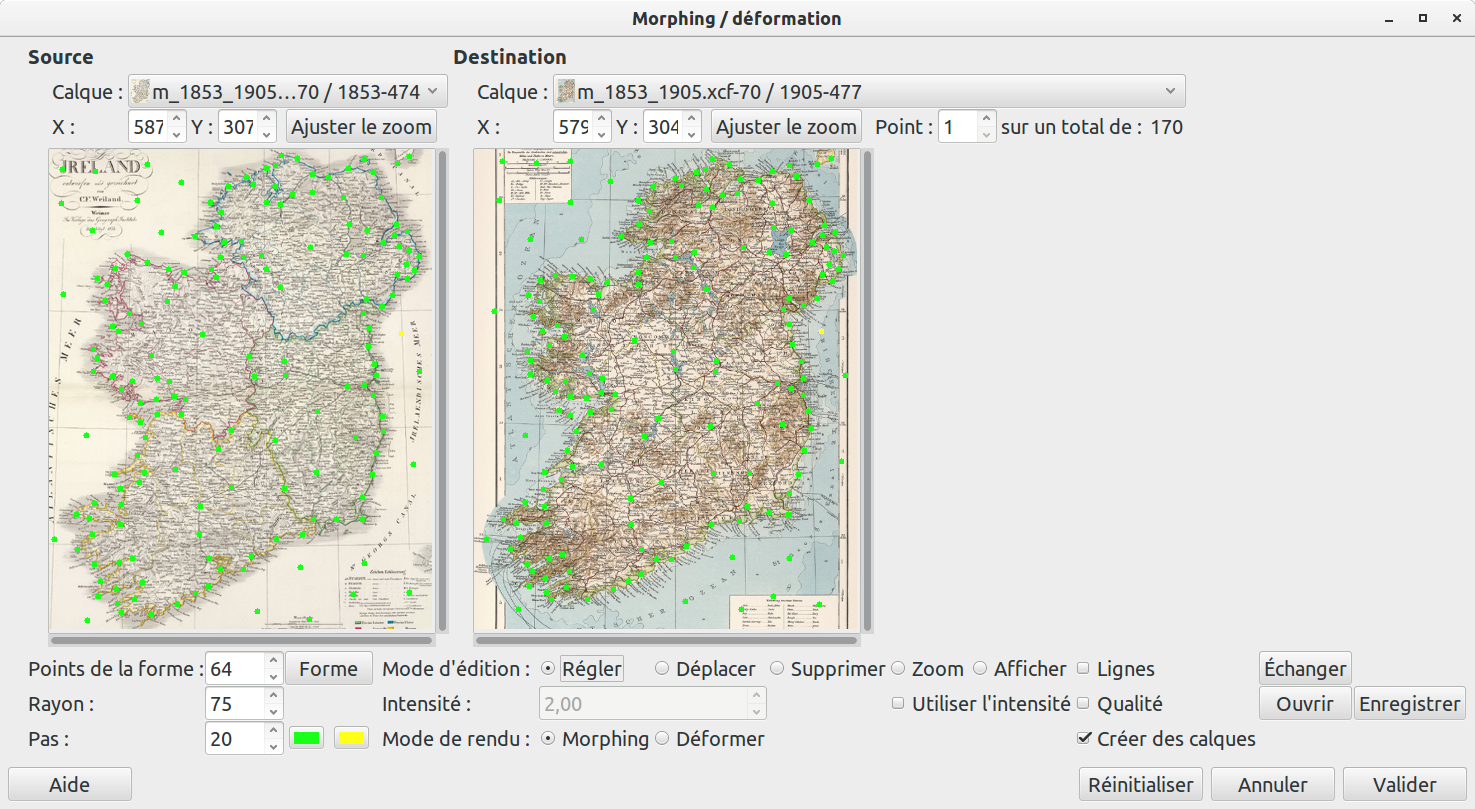Decrease Destination Y value with down arrow
Image resolution: width=1475 pixels, height=809 pixels.
click(691, 135)
